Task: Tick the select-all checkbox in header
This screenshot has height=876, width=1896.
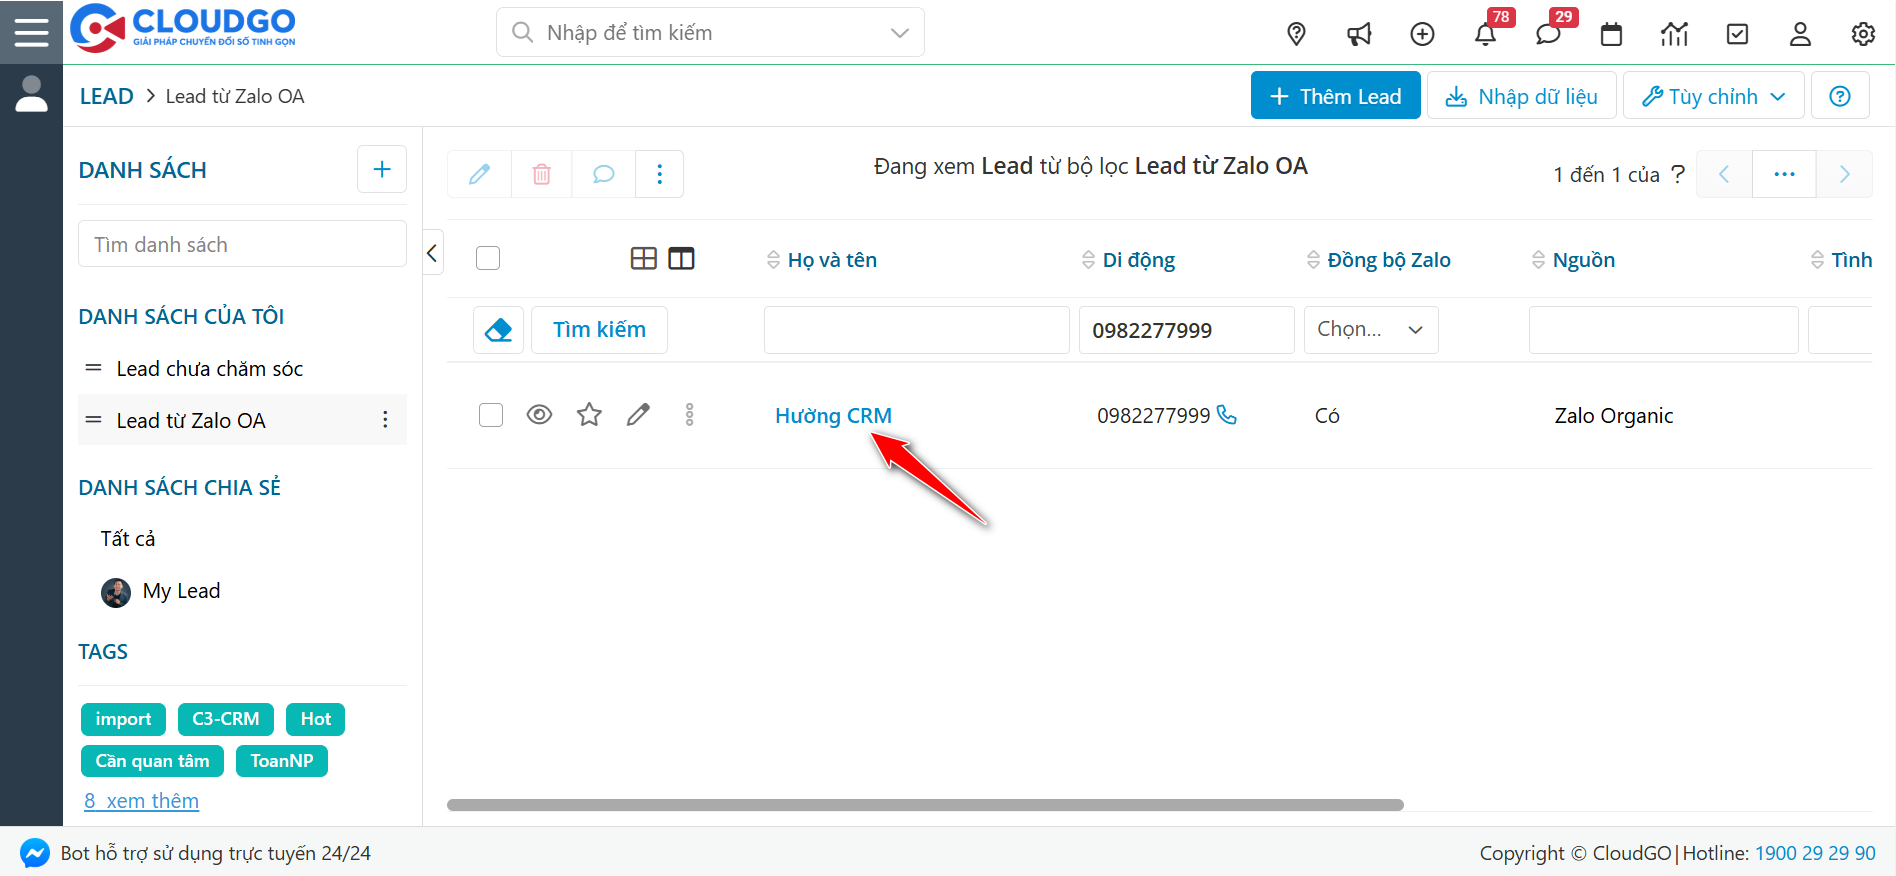Action: tap(488, 258)
